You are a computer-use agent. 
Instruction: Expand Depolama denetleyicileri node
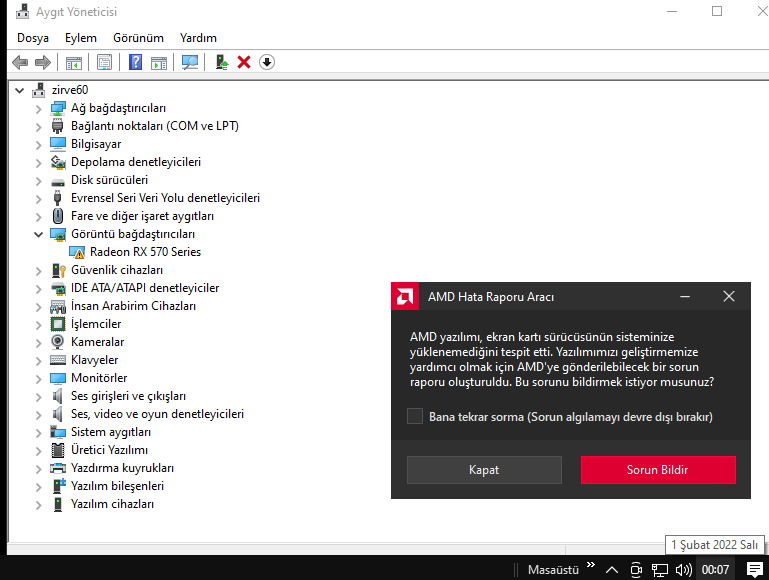point(38,163)
